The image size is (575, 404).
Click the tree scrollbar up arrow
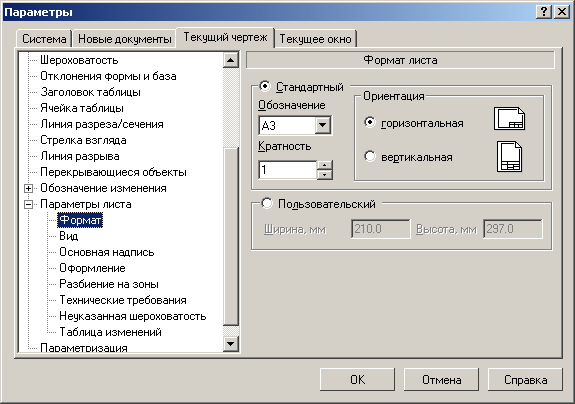231,60
